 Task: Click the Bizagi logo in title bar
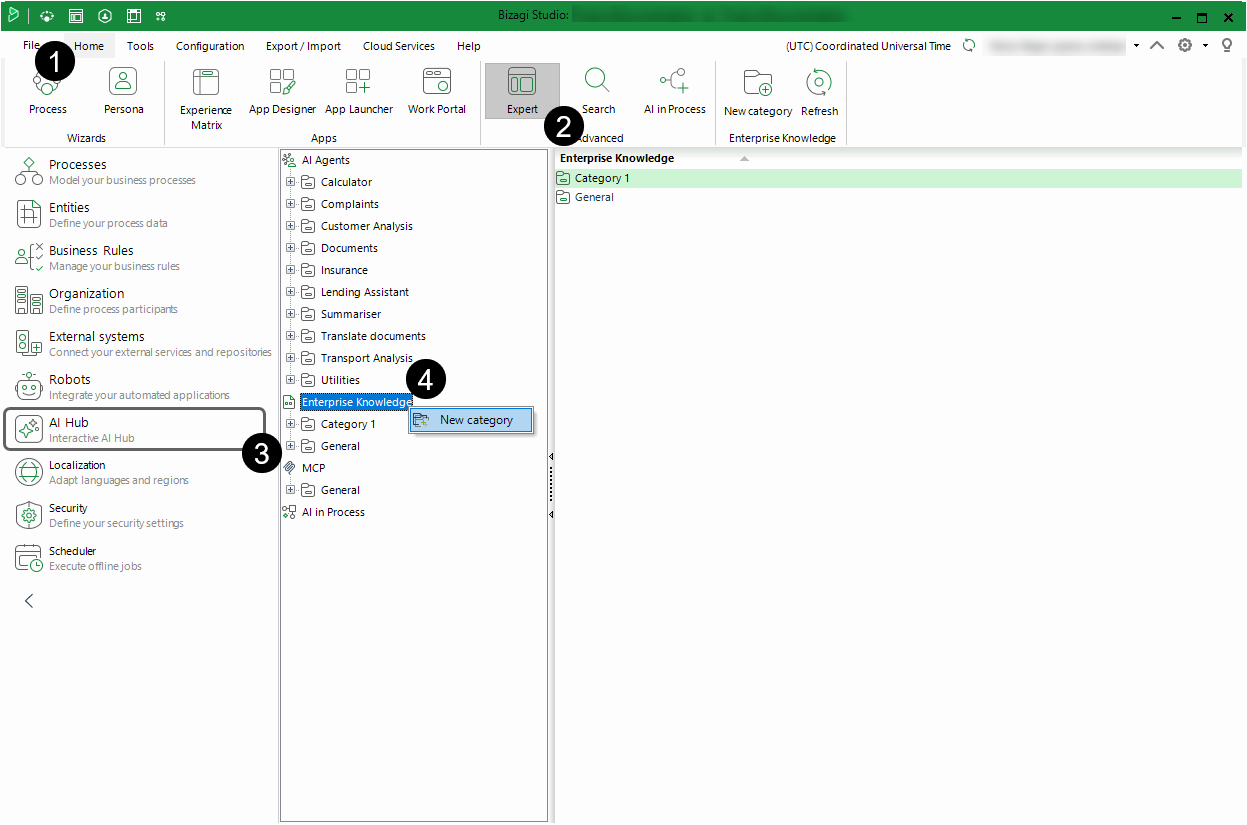point(13,15)
